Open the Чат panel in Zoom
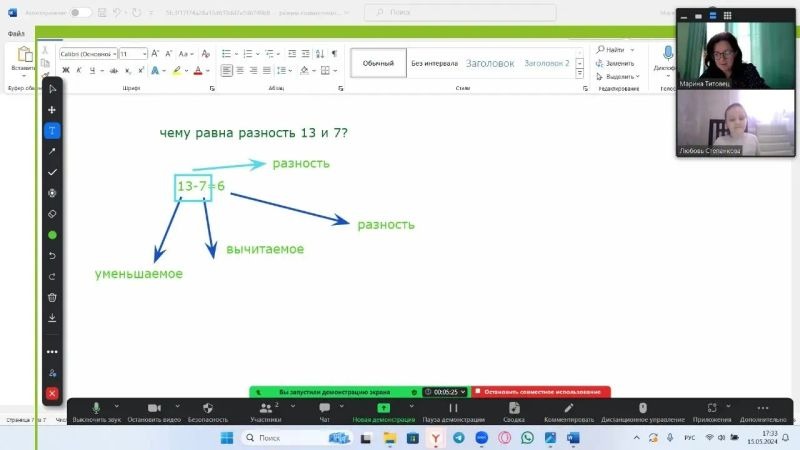 click(x=323, y=412)
